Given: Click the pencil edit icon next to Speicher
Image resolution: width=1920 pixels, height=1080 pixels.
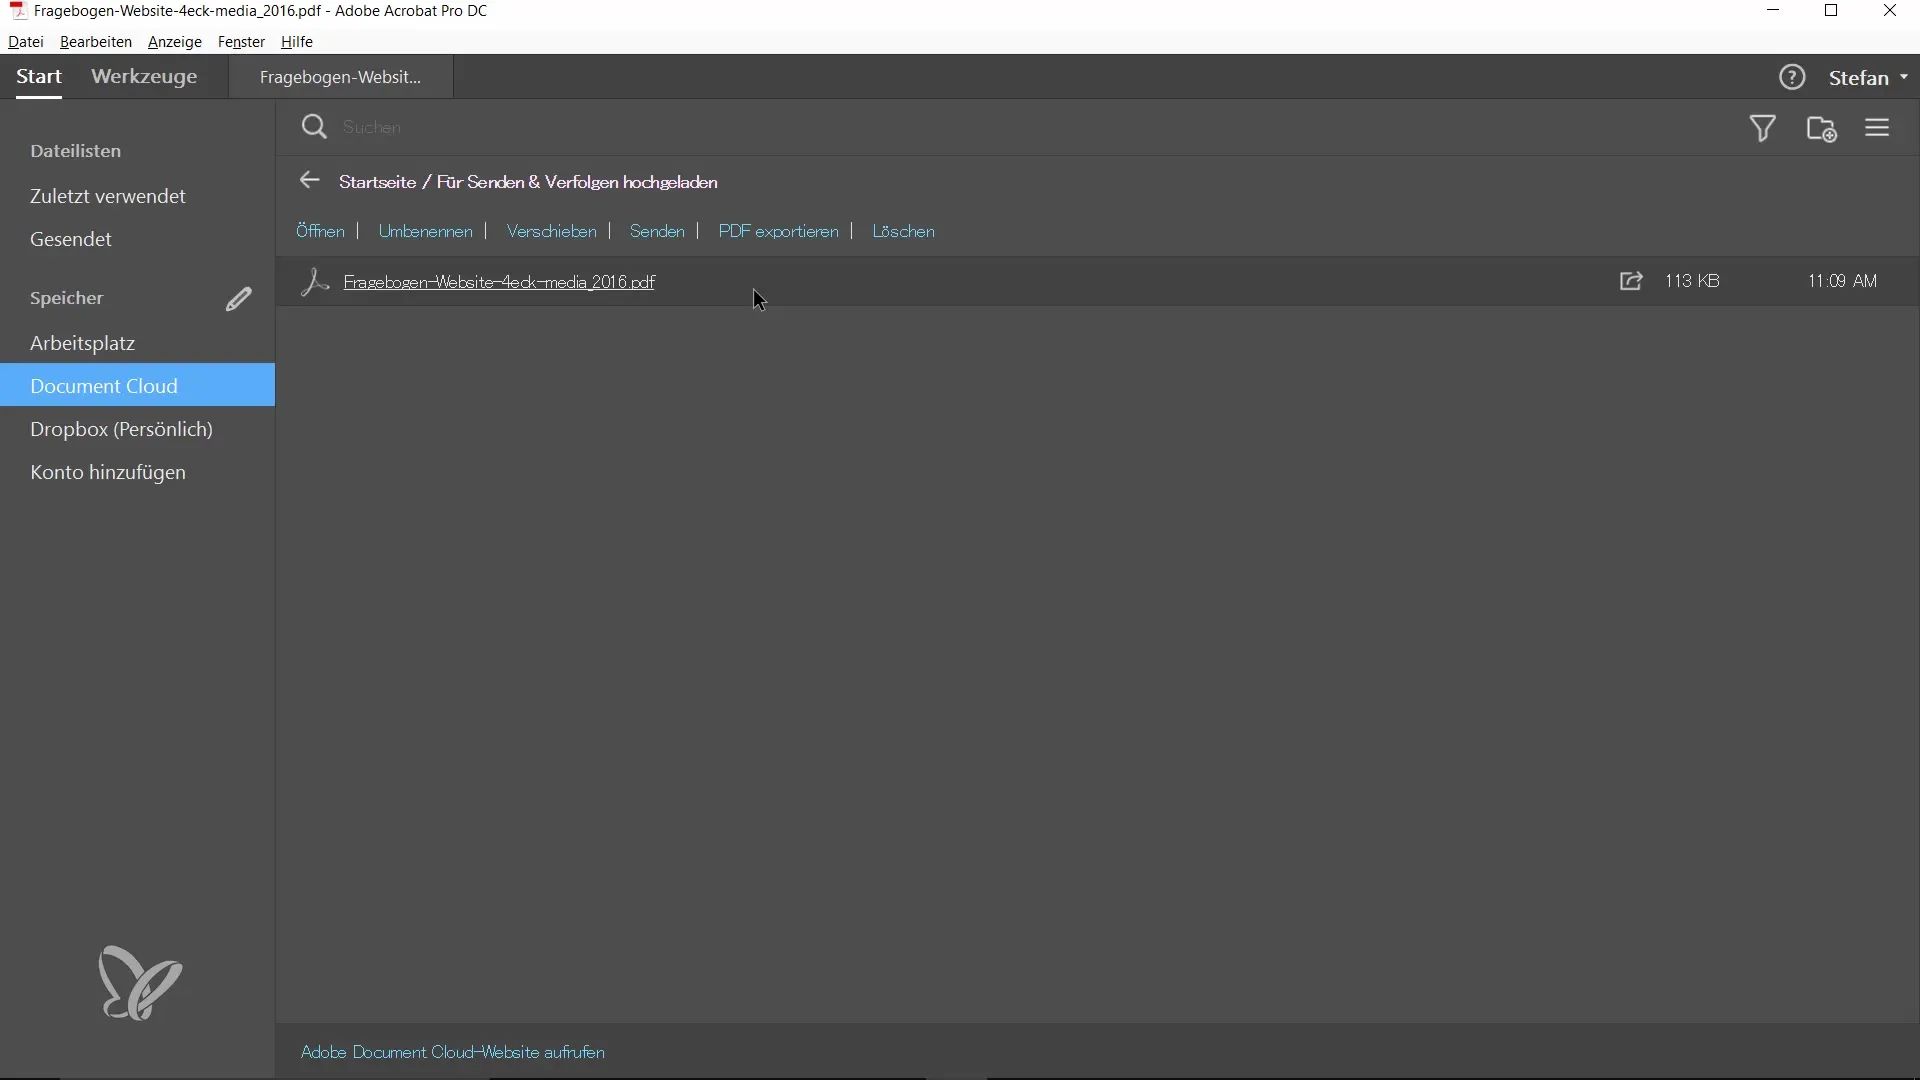Looking at the screenshot, I should [238, 299].
